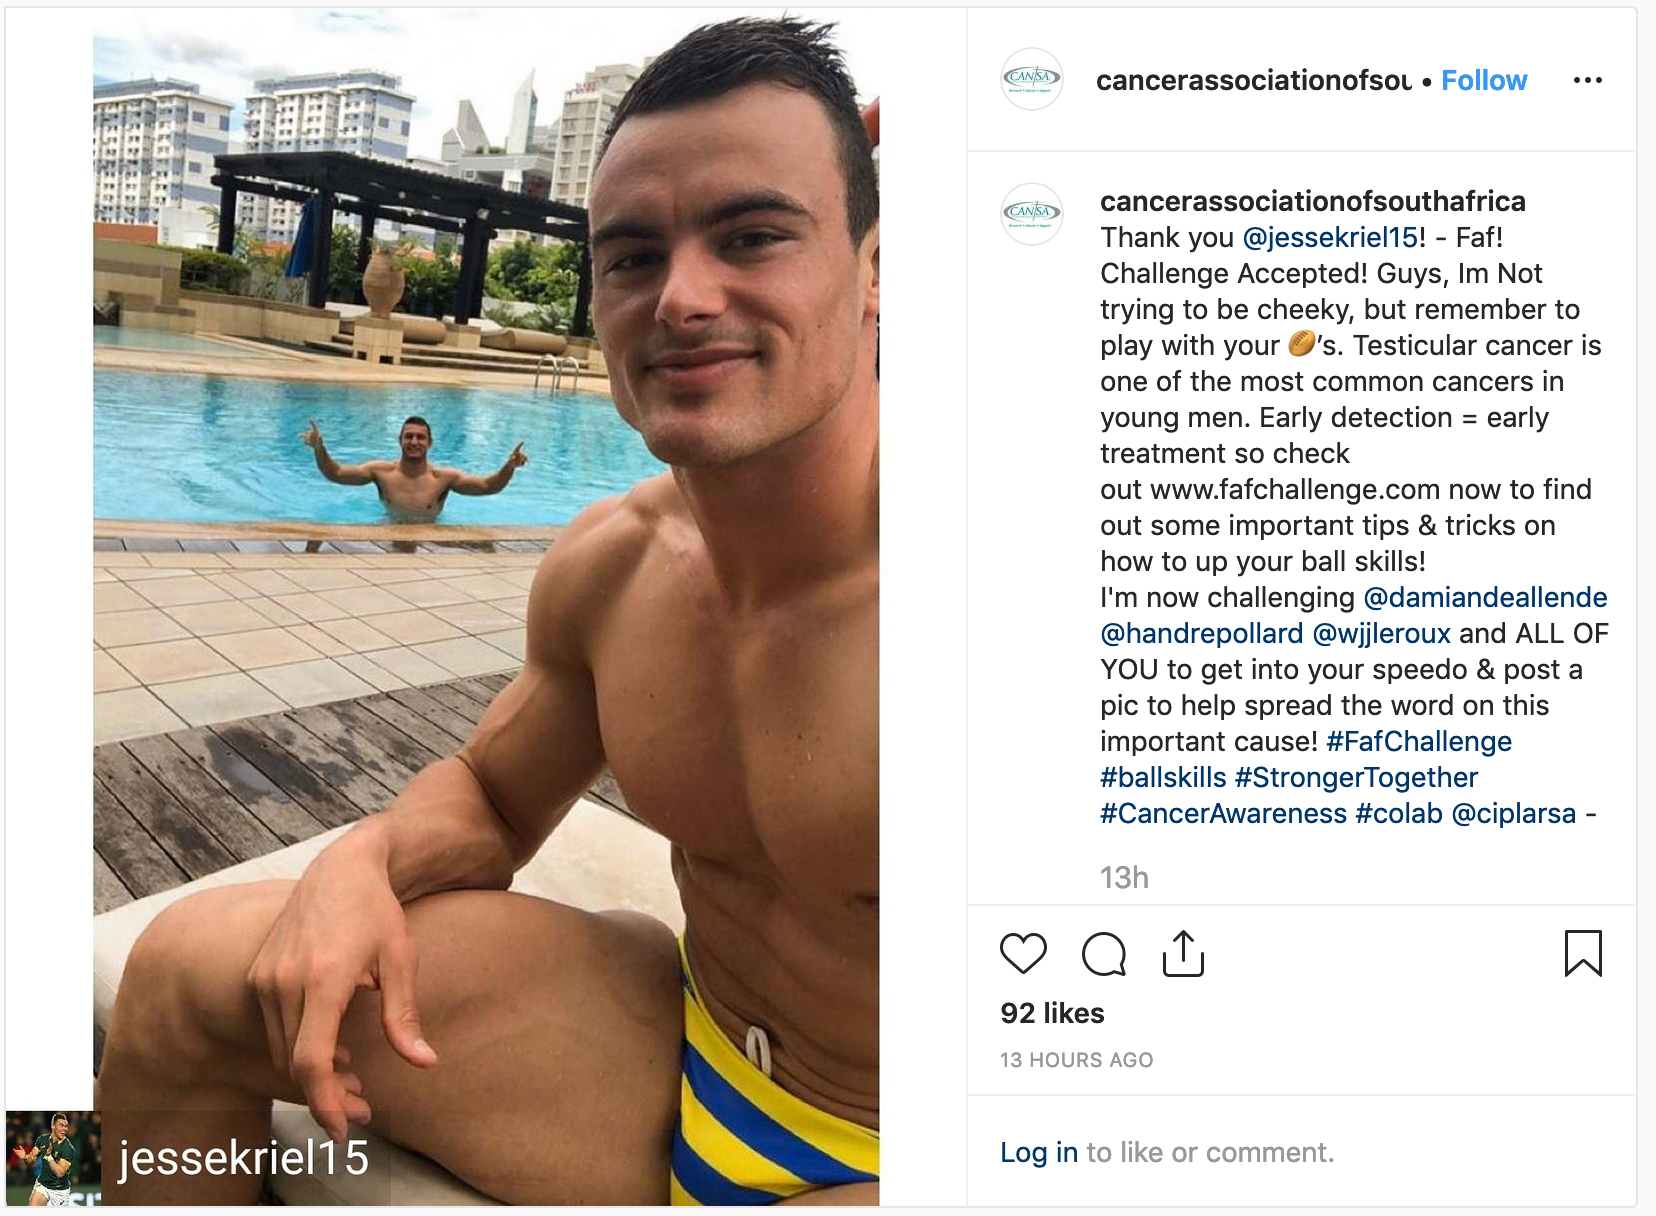View the 92 likes list
Image resolution: width=1656 pixels, height=1216 pixels.
[x=1052, y=1013]
